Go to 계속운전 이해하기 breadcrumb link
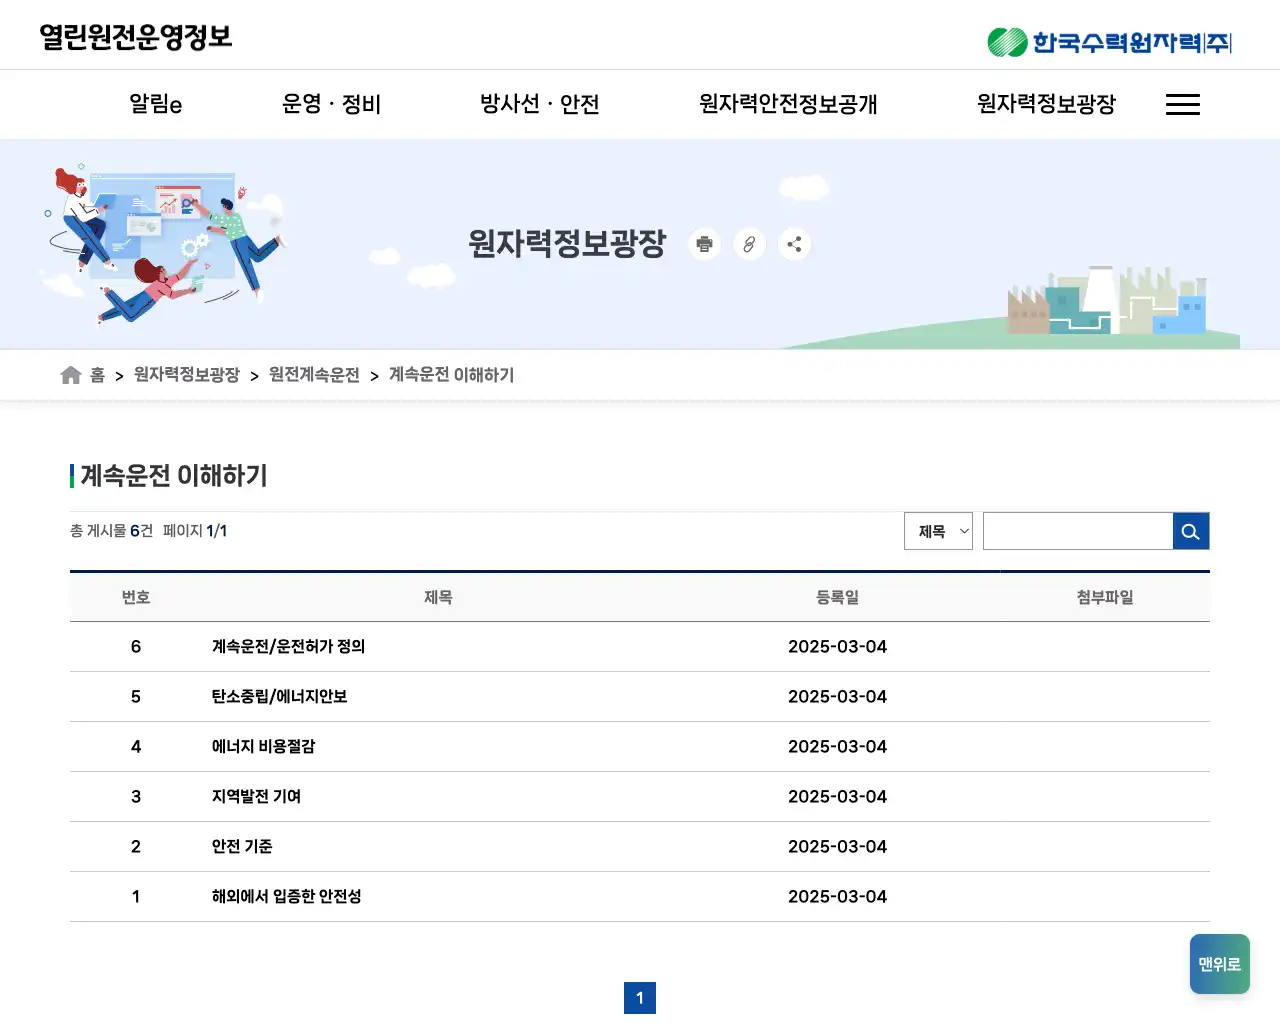The image size is (1280, 1024). (451, 375)
